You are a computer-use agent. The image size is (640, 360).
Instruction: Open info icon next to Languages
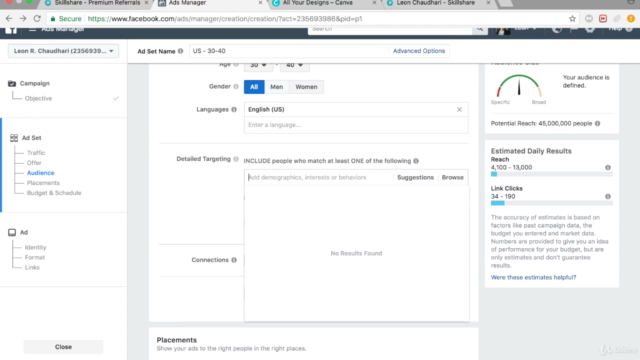[x=233, y=109]
